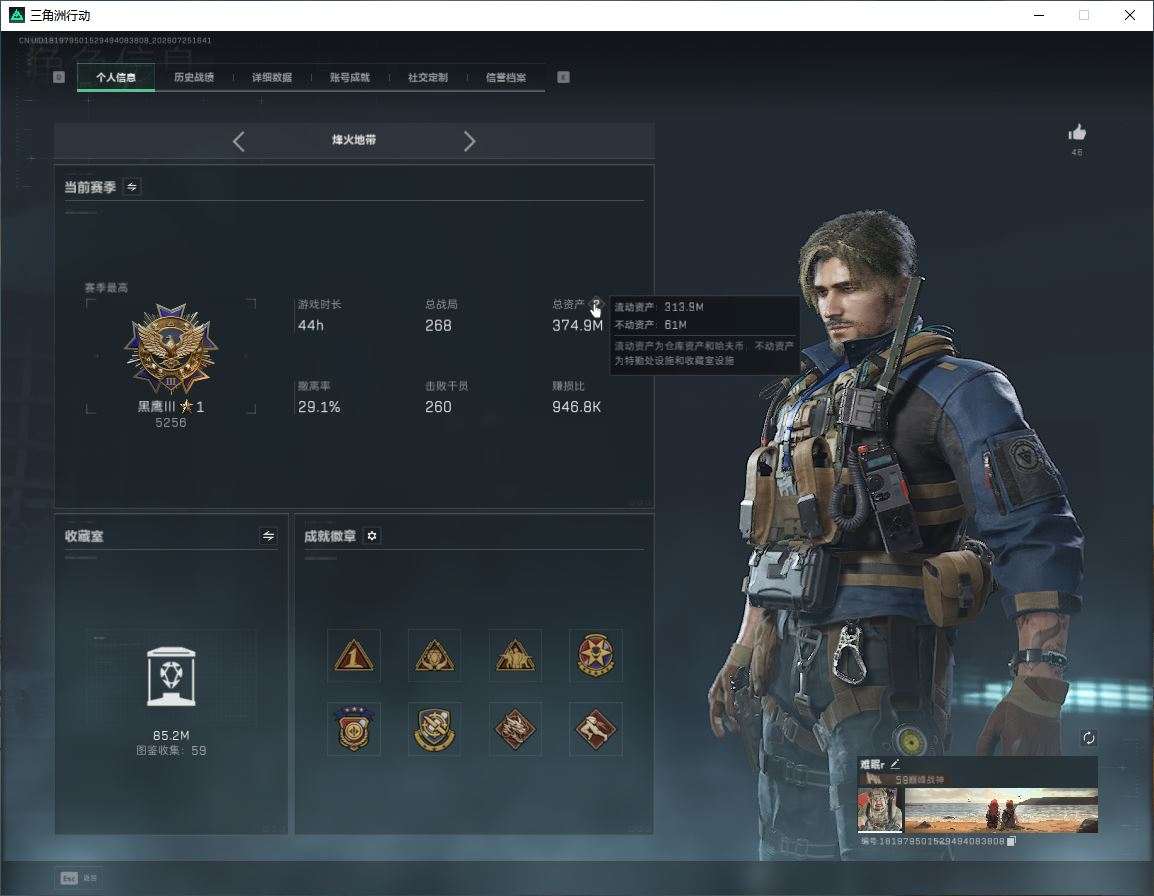Viewport: 1154px width, 896px height.
Task: Select the red triangle number 1 badge
Action: [354, 655]
